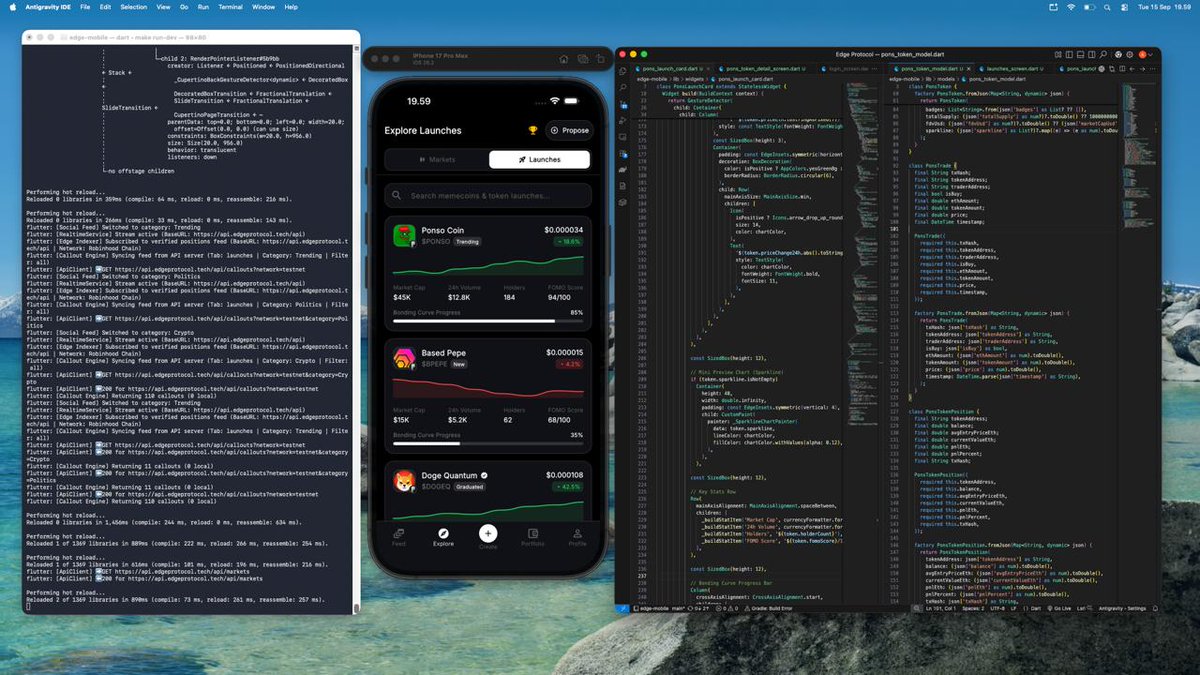The image size is (1200, 675).
Task: Switch to launches_screen.dart editor tab
Action: point(1013,68)
